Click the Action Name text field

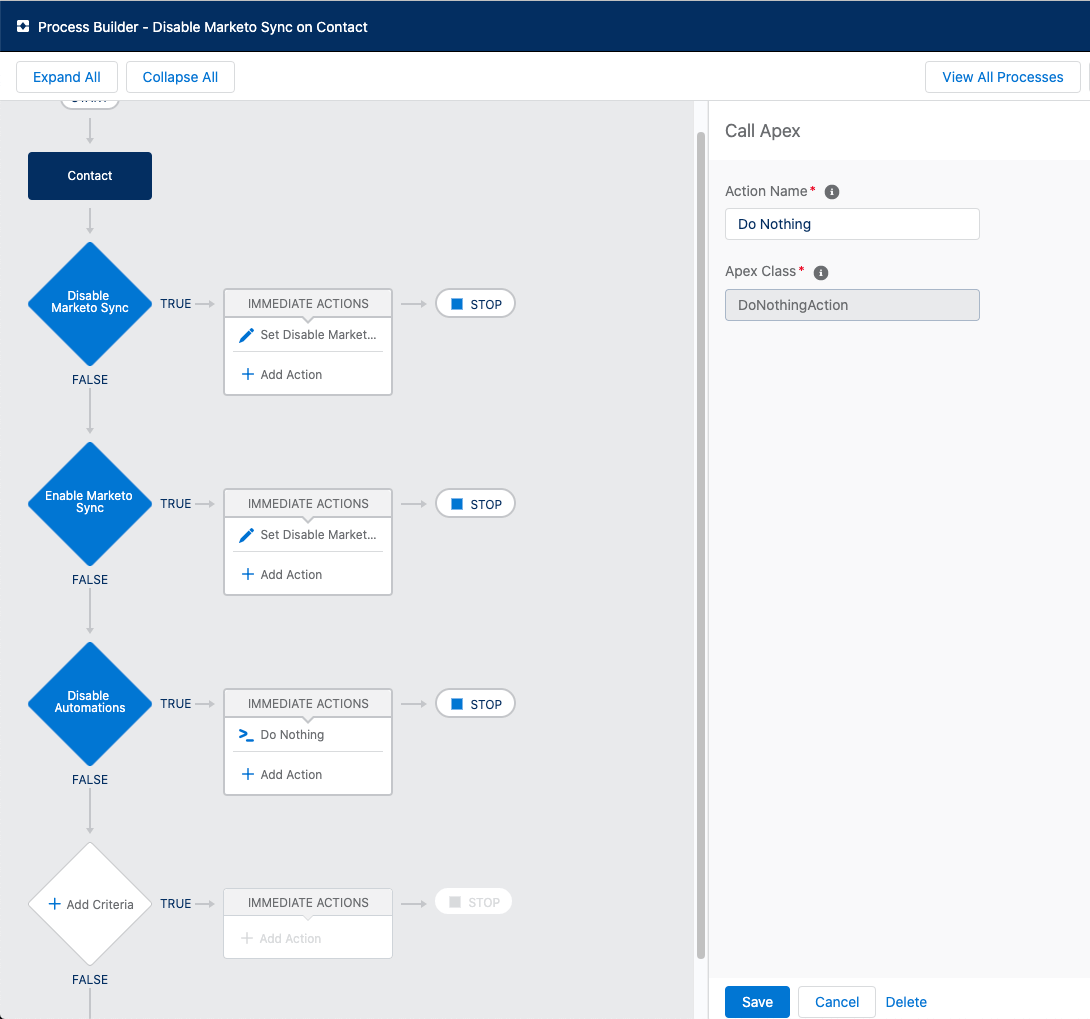coord(852,224)
